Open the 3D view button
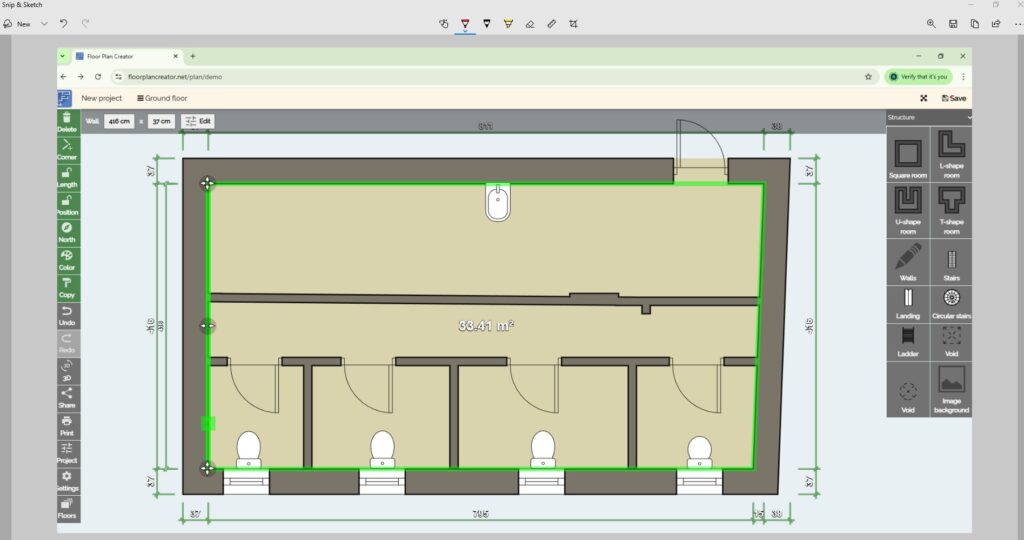 tap(67, 370)
